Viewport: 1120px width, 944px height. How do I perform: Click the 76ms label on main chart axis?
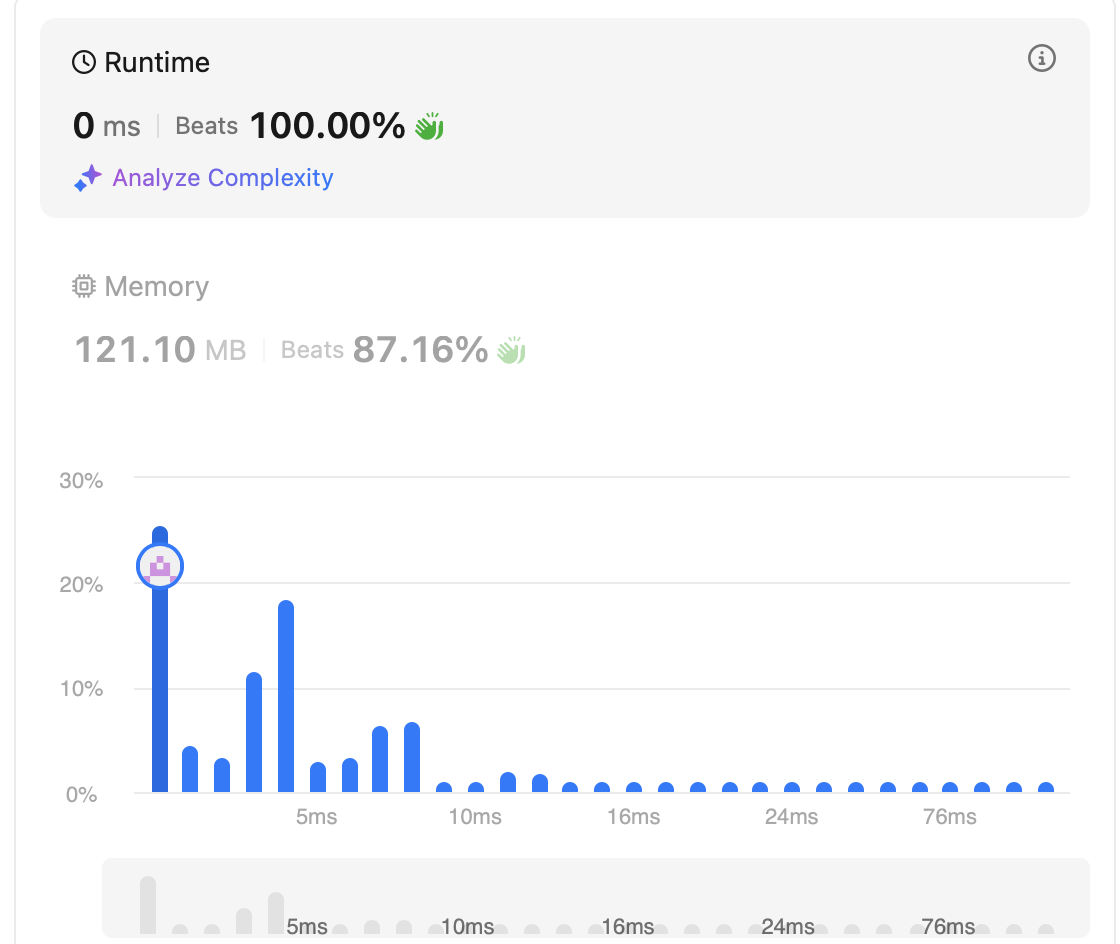point(949,817)
